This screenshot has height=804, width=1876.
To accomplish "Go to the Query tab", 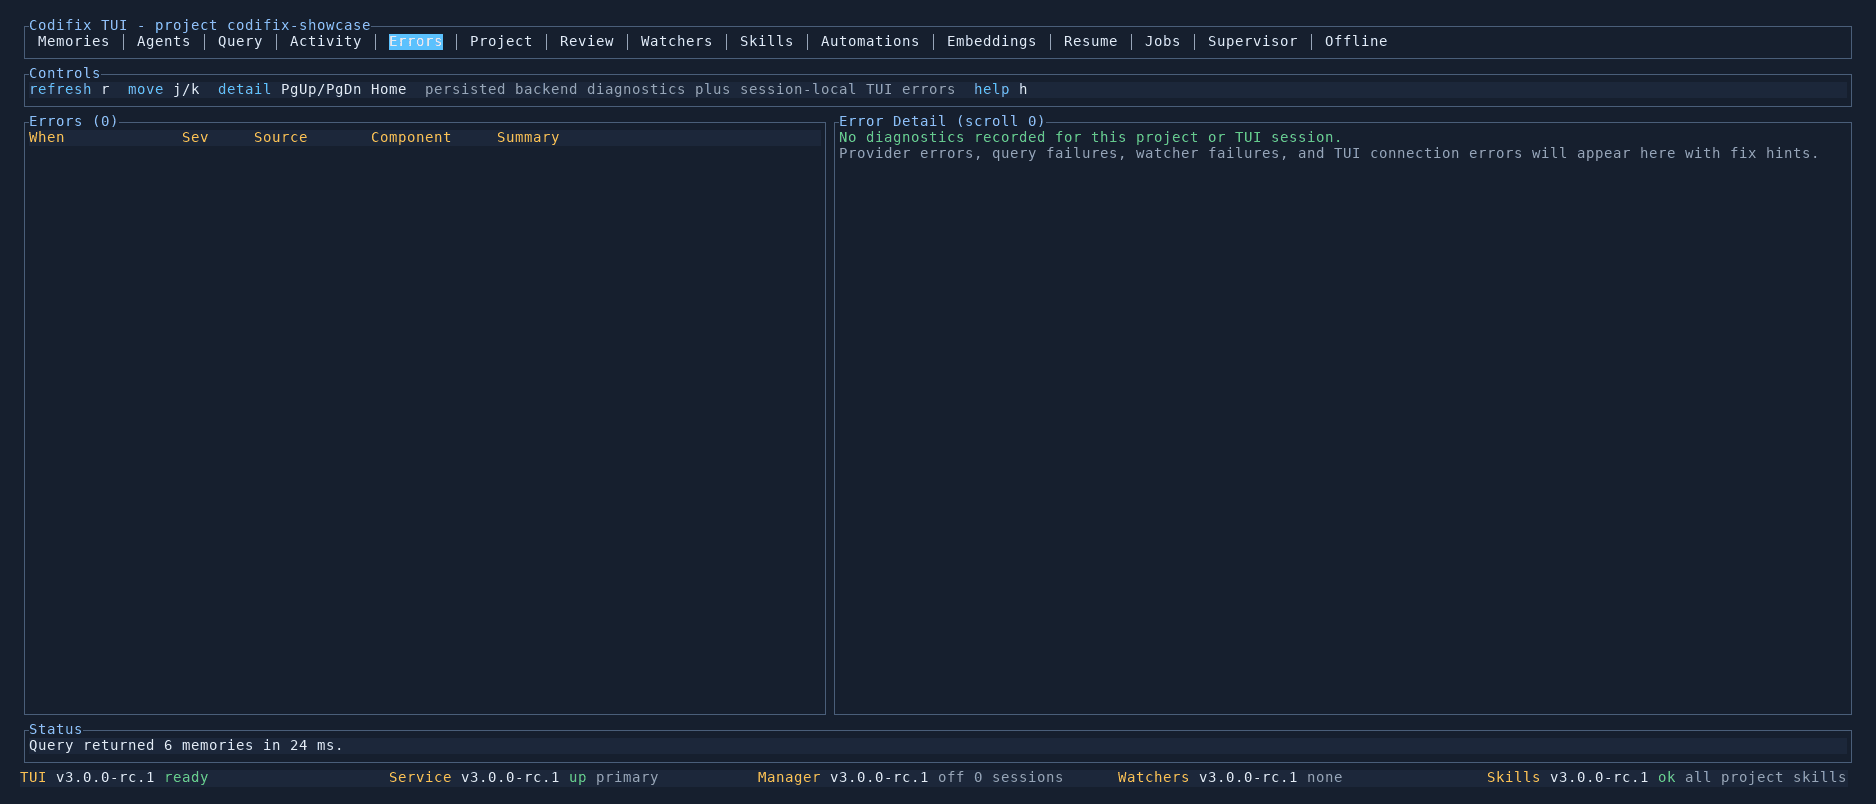I will click(x=240, y=41).
